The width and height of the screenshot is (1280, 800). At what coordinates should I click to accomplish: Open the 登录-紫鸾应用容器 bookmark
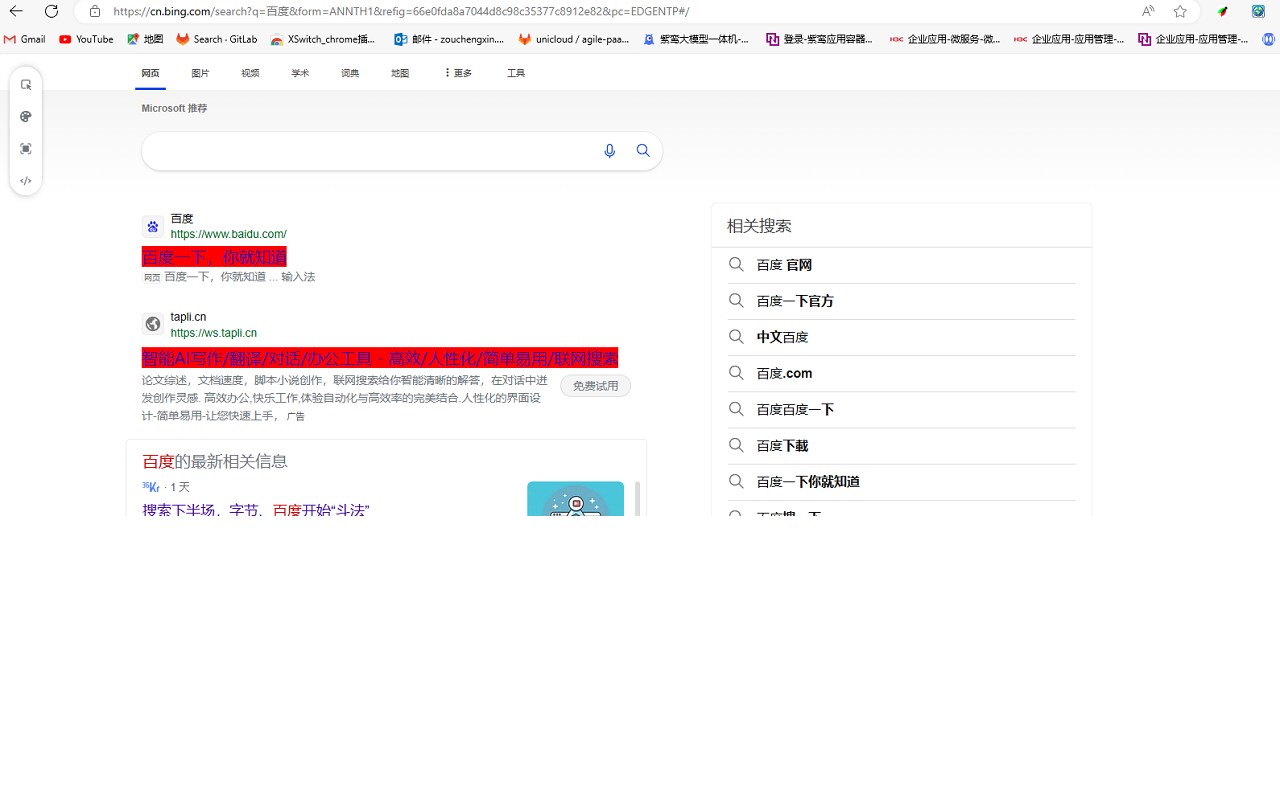819,39
